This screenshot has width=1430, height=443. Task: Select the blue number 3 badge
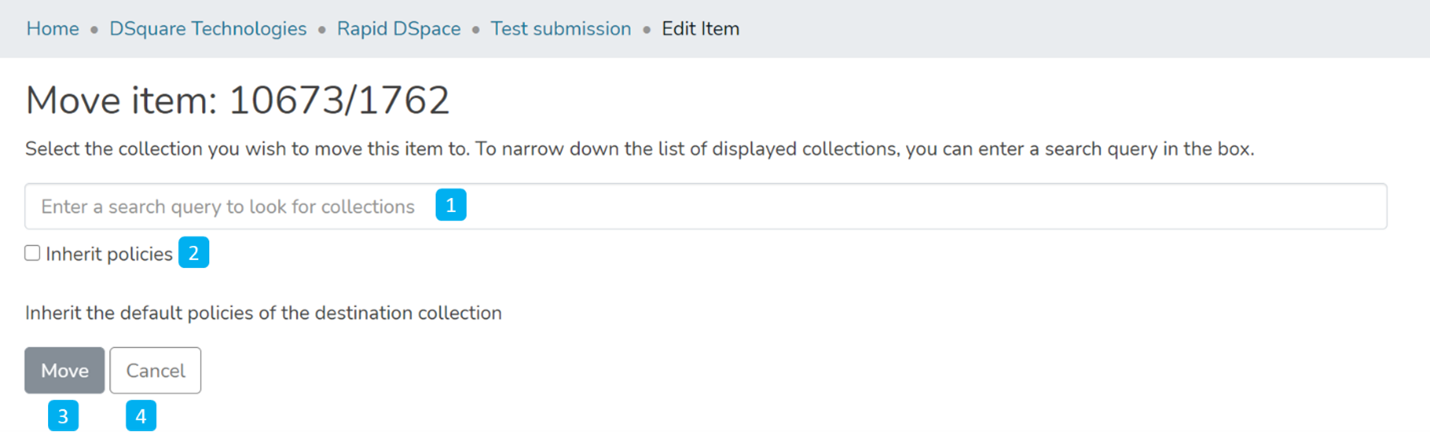click(63, 417)
